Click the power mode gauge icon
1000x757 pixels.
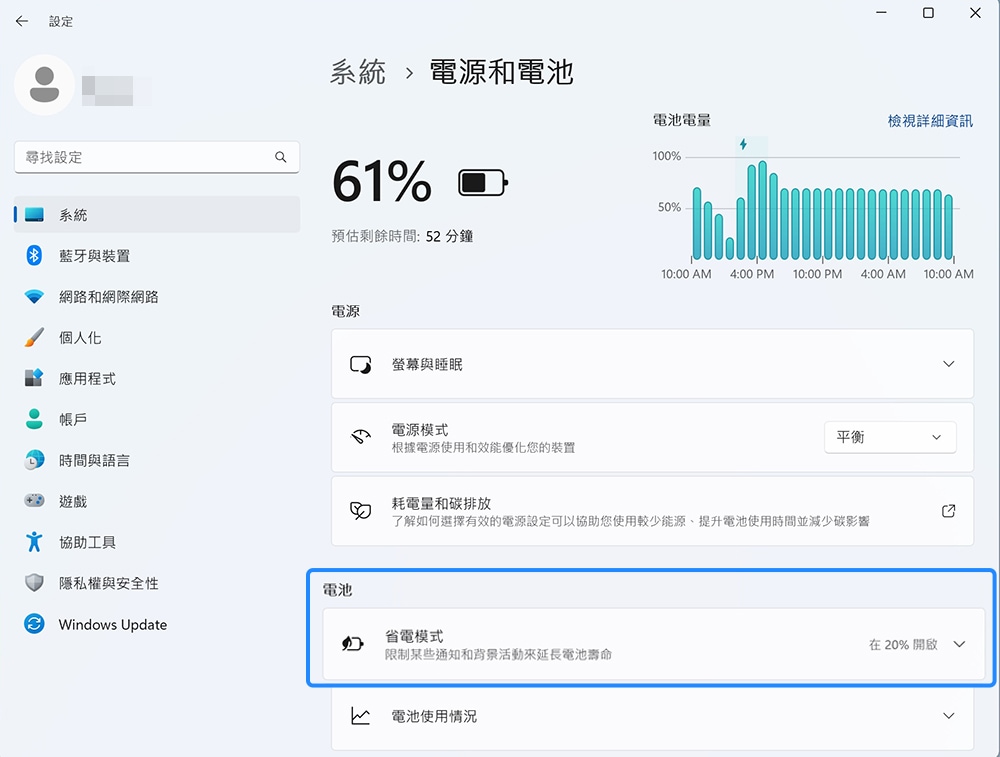pyautogui.click(x=360, y=437)
